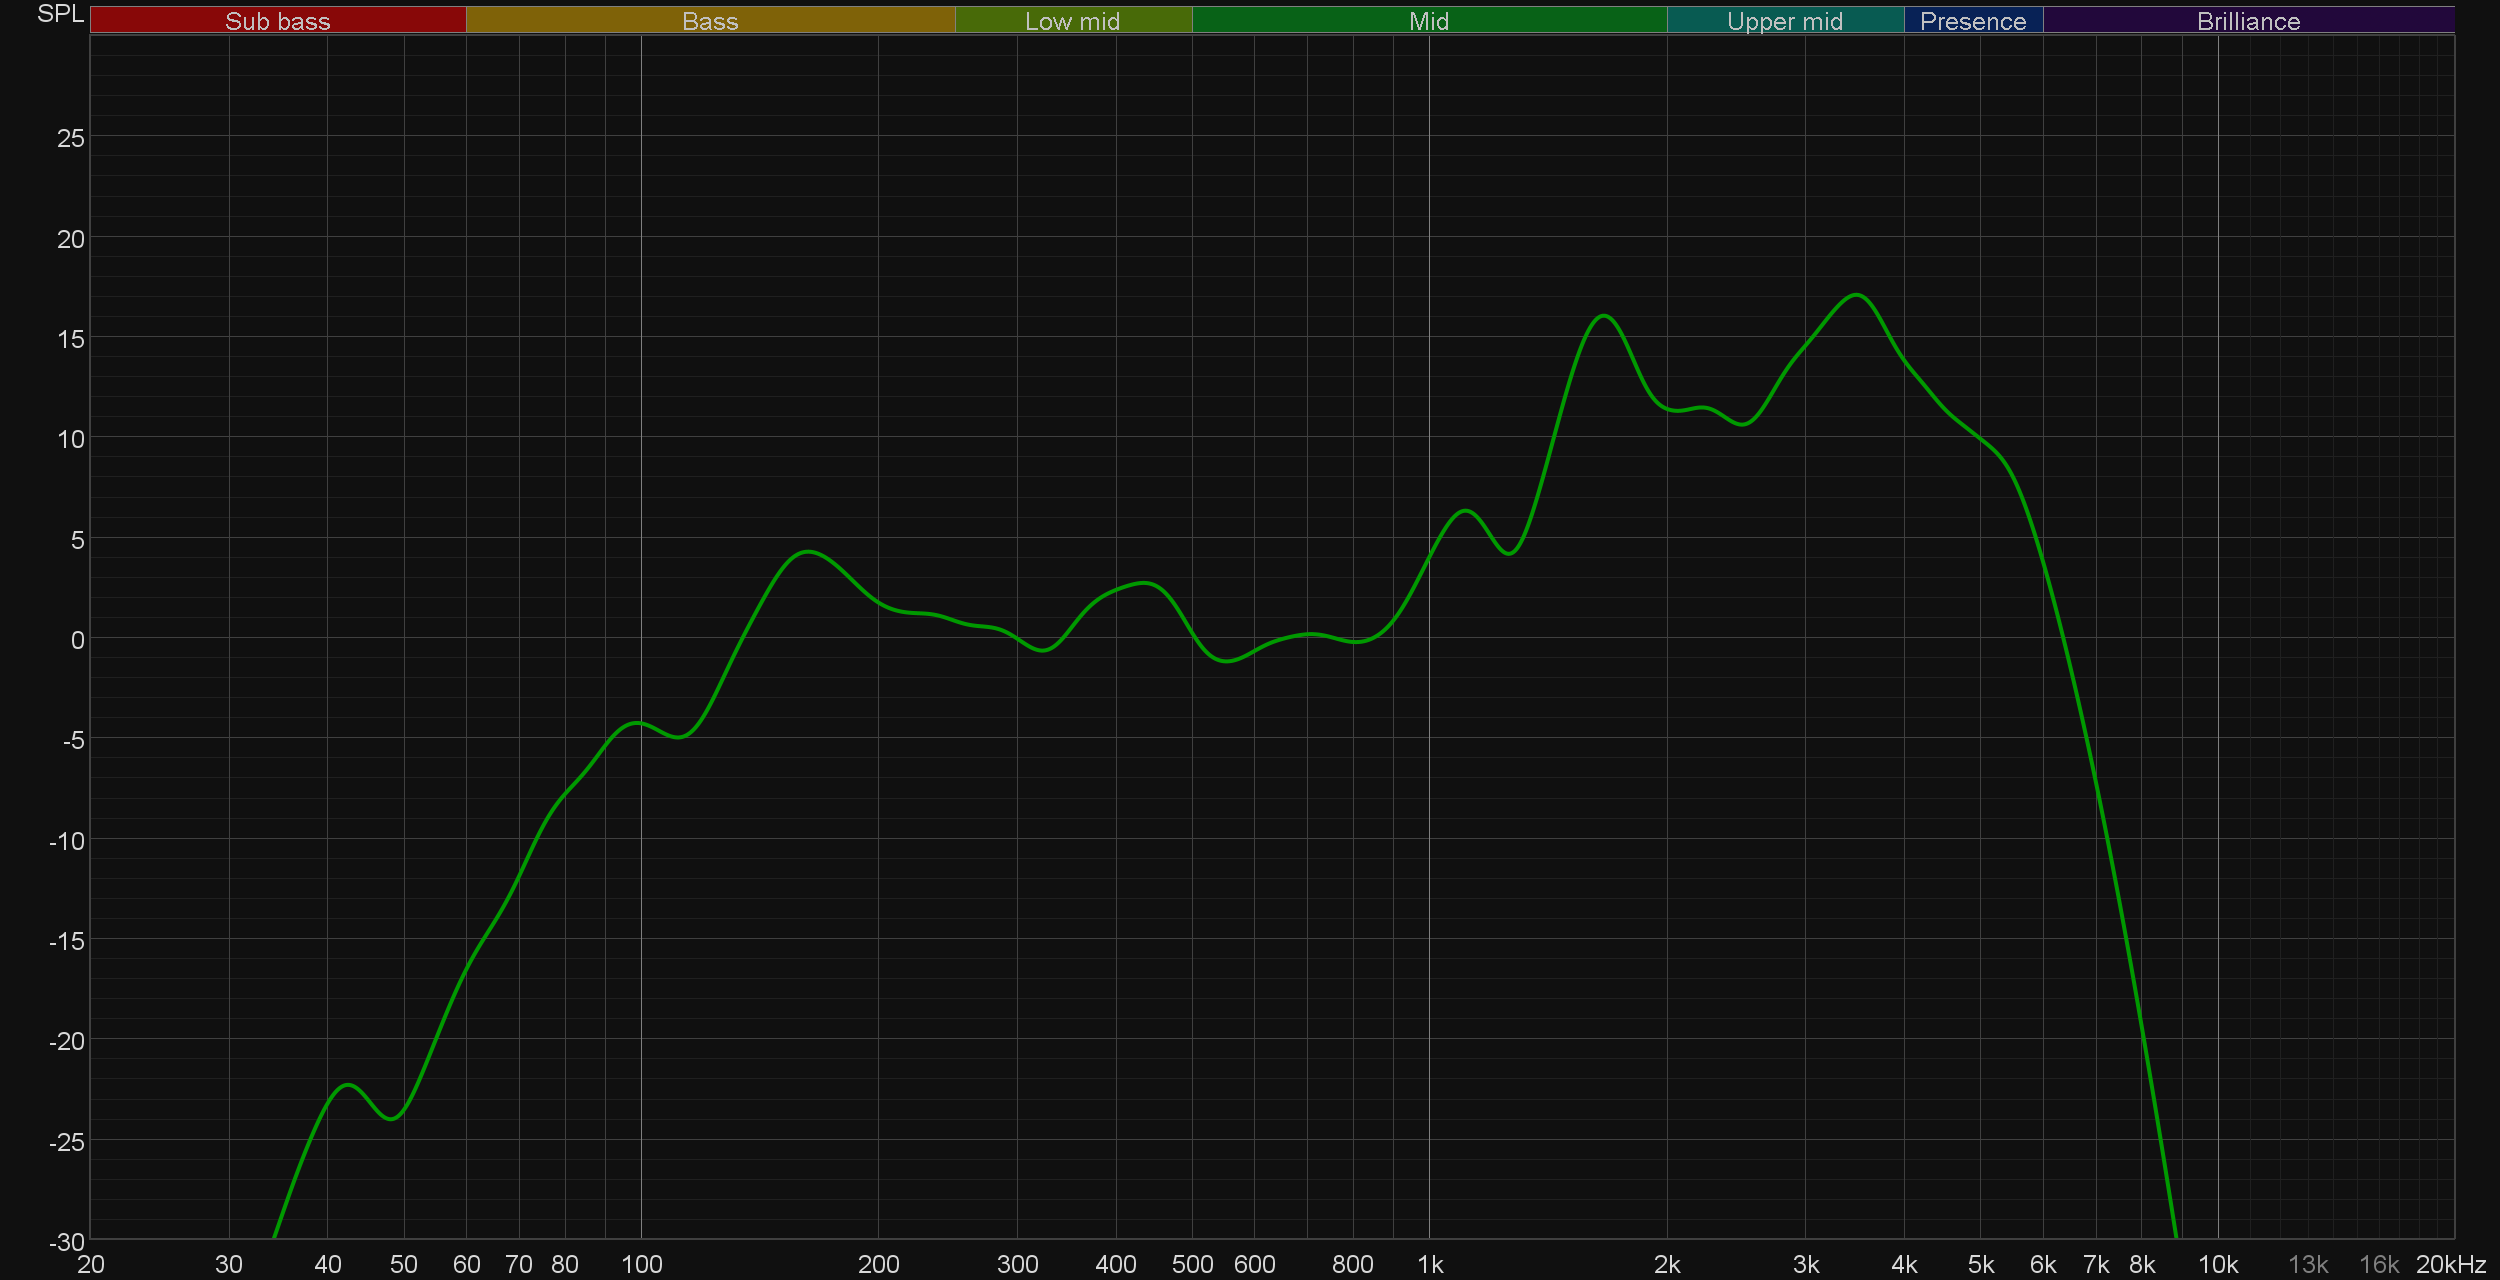Click the 2k frequency axis label
The width and height of the screenshot is (2500, 1280).
click(x=1667, y=1265)
